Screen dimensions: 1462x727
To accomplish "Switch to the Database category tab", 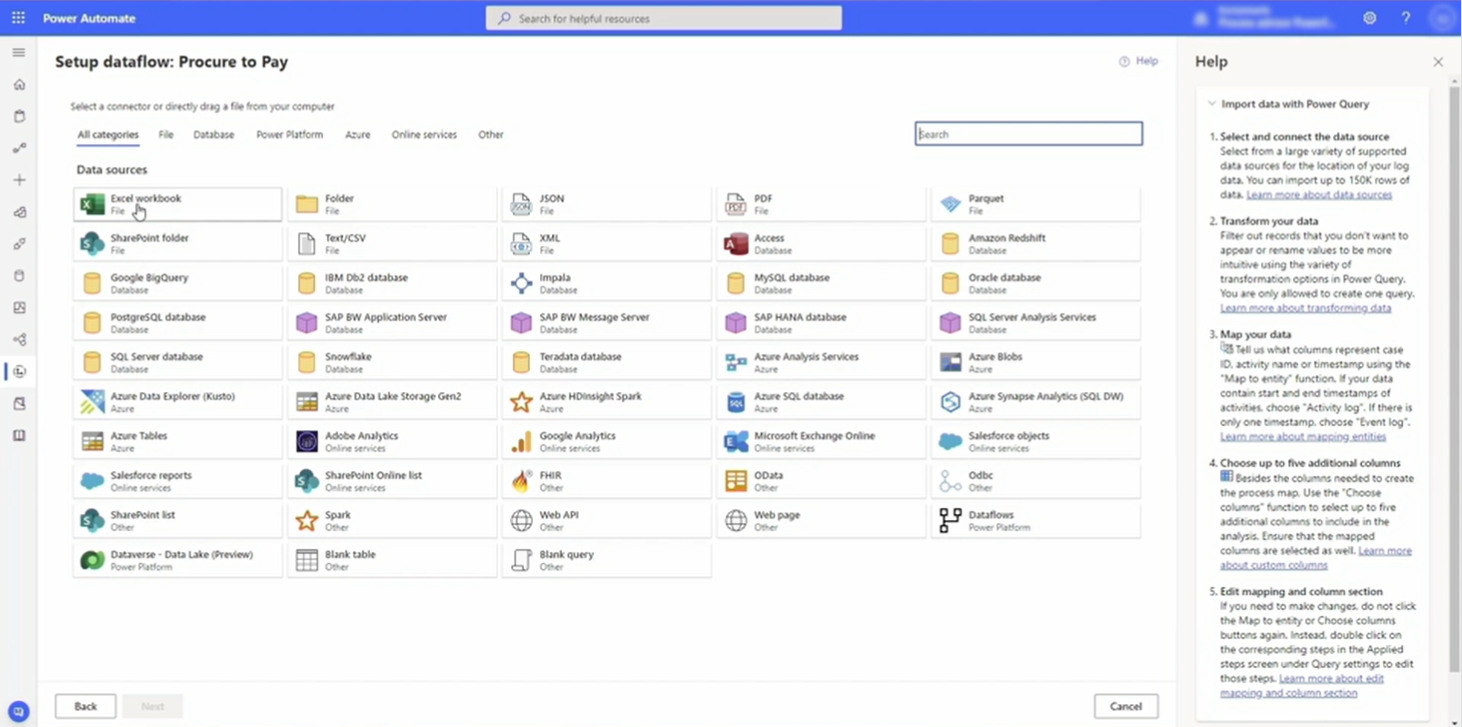I will [x=213, y=134].
